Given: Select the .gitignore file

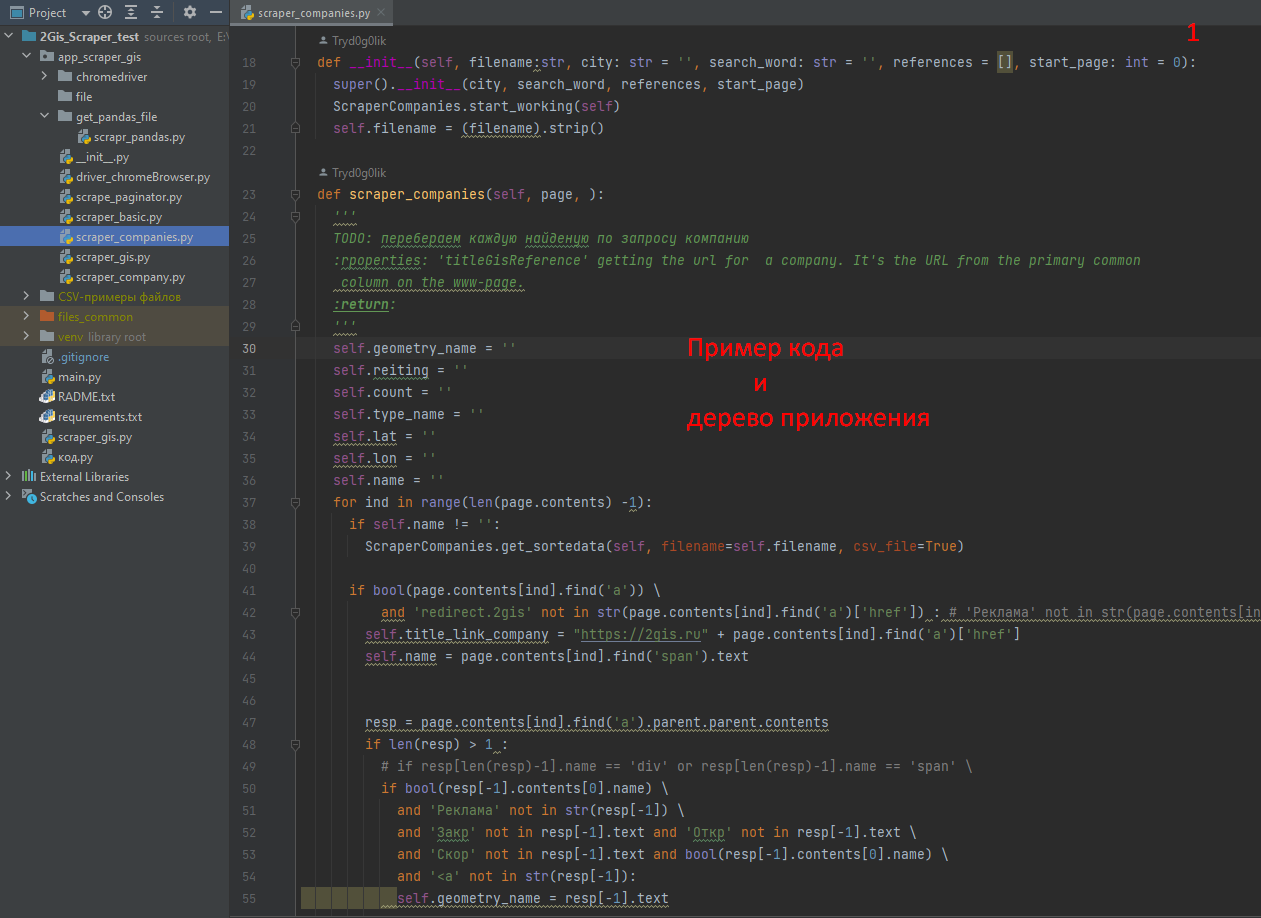Looking at the screenshot, I should click(83, 357).
